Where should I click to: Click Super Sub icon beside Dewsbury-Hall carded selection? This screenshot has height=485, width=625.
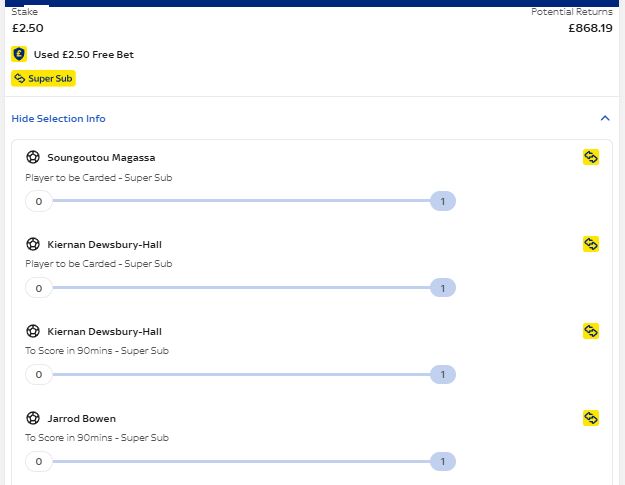(x=591, y=244)
